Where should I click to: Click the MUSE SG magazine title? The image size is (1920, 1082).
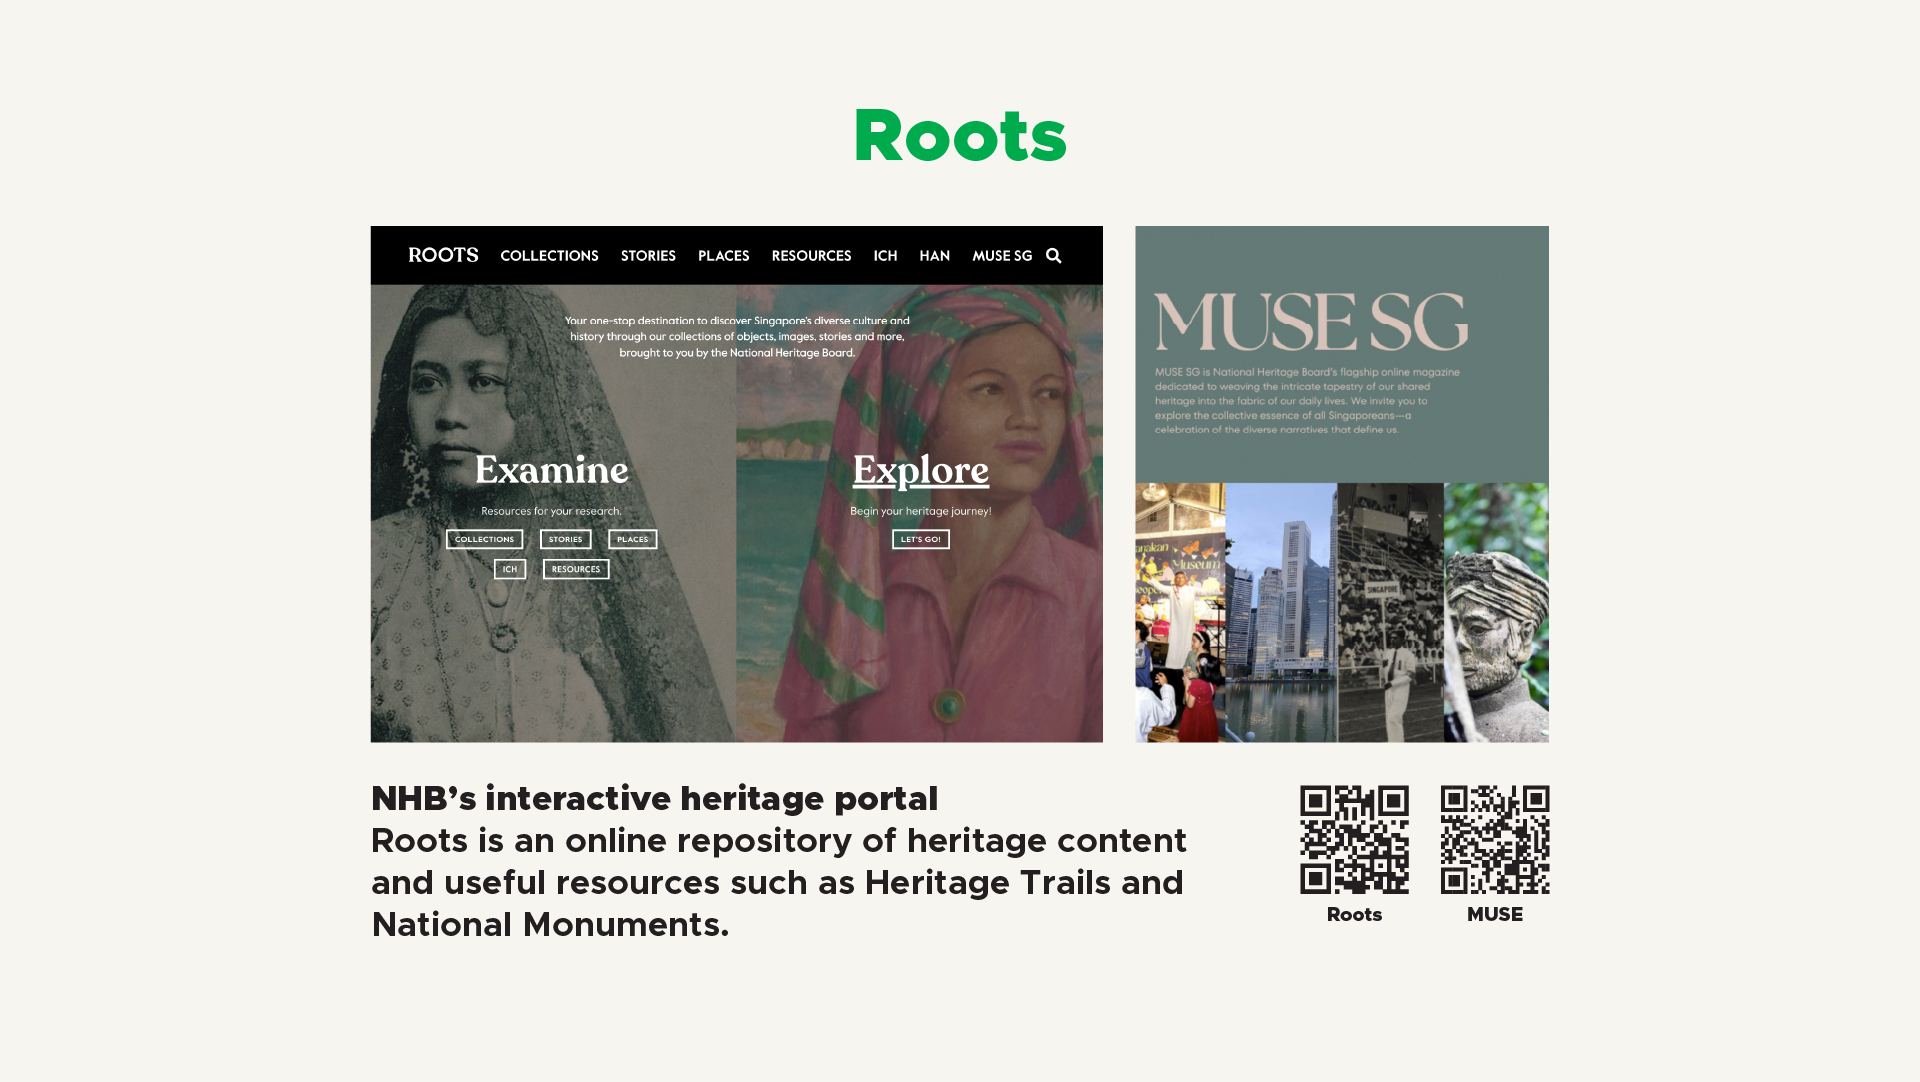click(1311, 322)
